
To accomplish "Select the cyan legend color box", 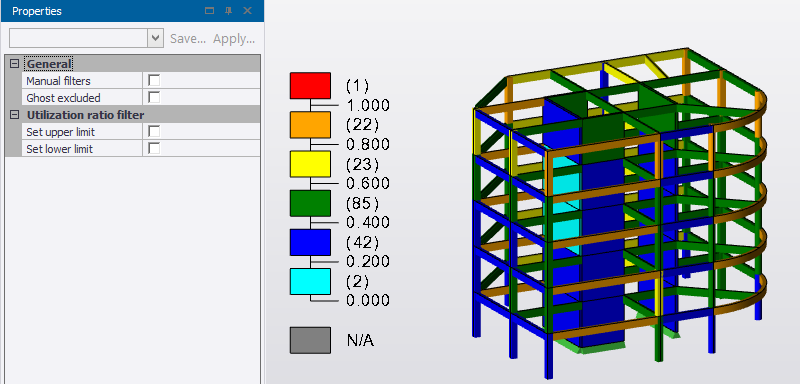I will click(310, 281).
